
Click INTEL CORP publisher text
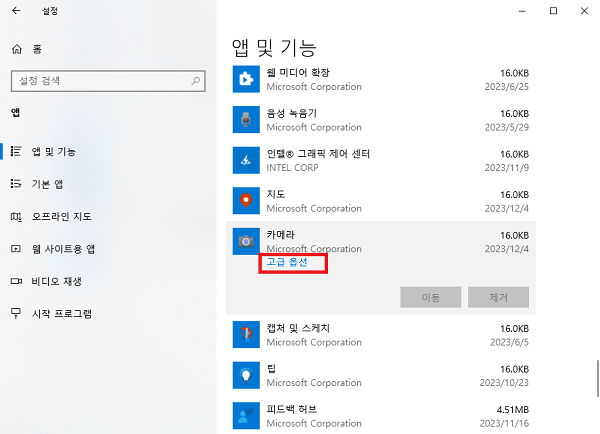click(292, 168)
